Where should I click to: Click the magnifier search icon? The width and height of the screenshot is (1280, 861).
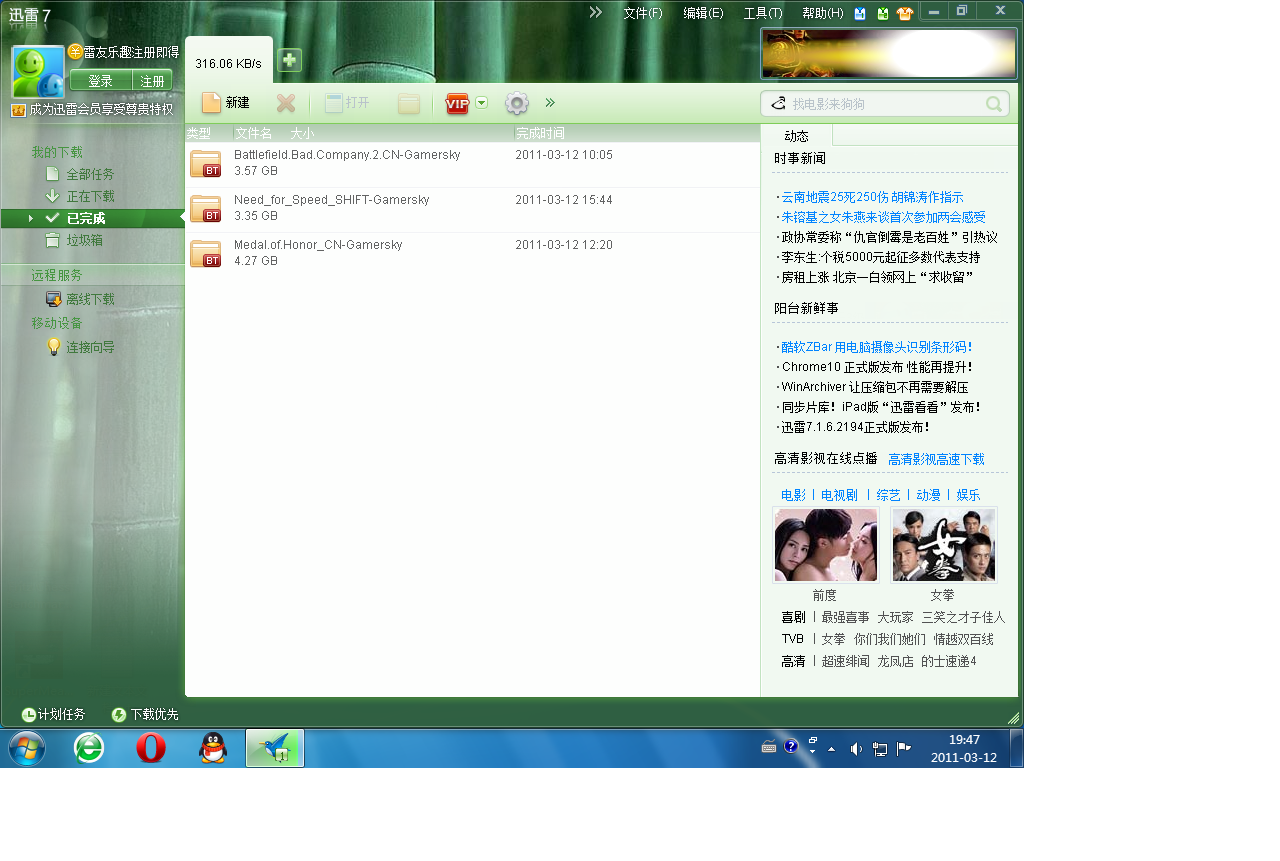(x=994, y=104)
